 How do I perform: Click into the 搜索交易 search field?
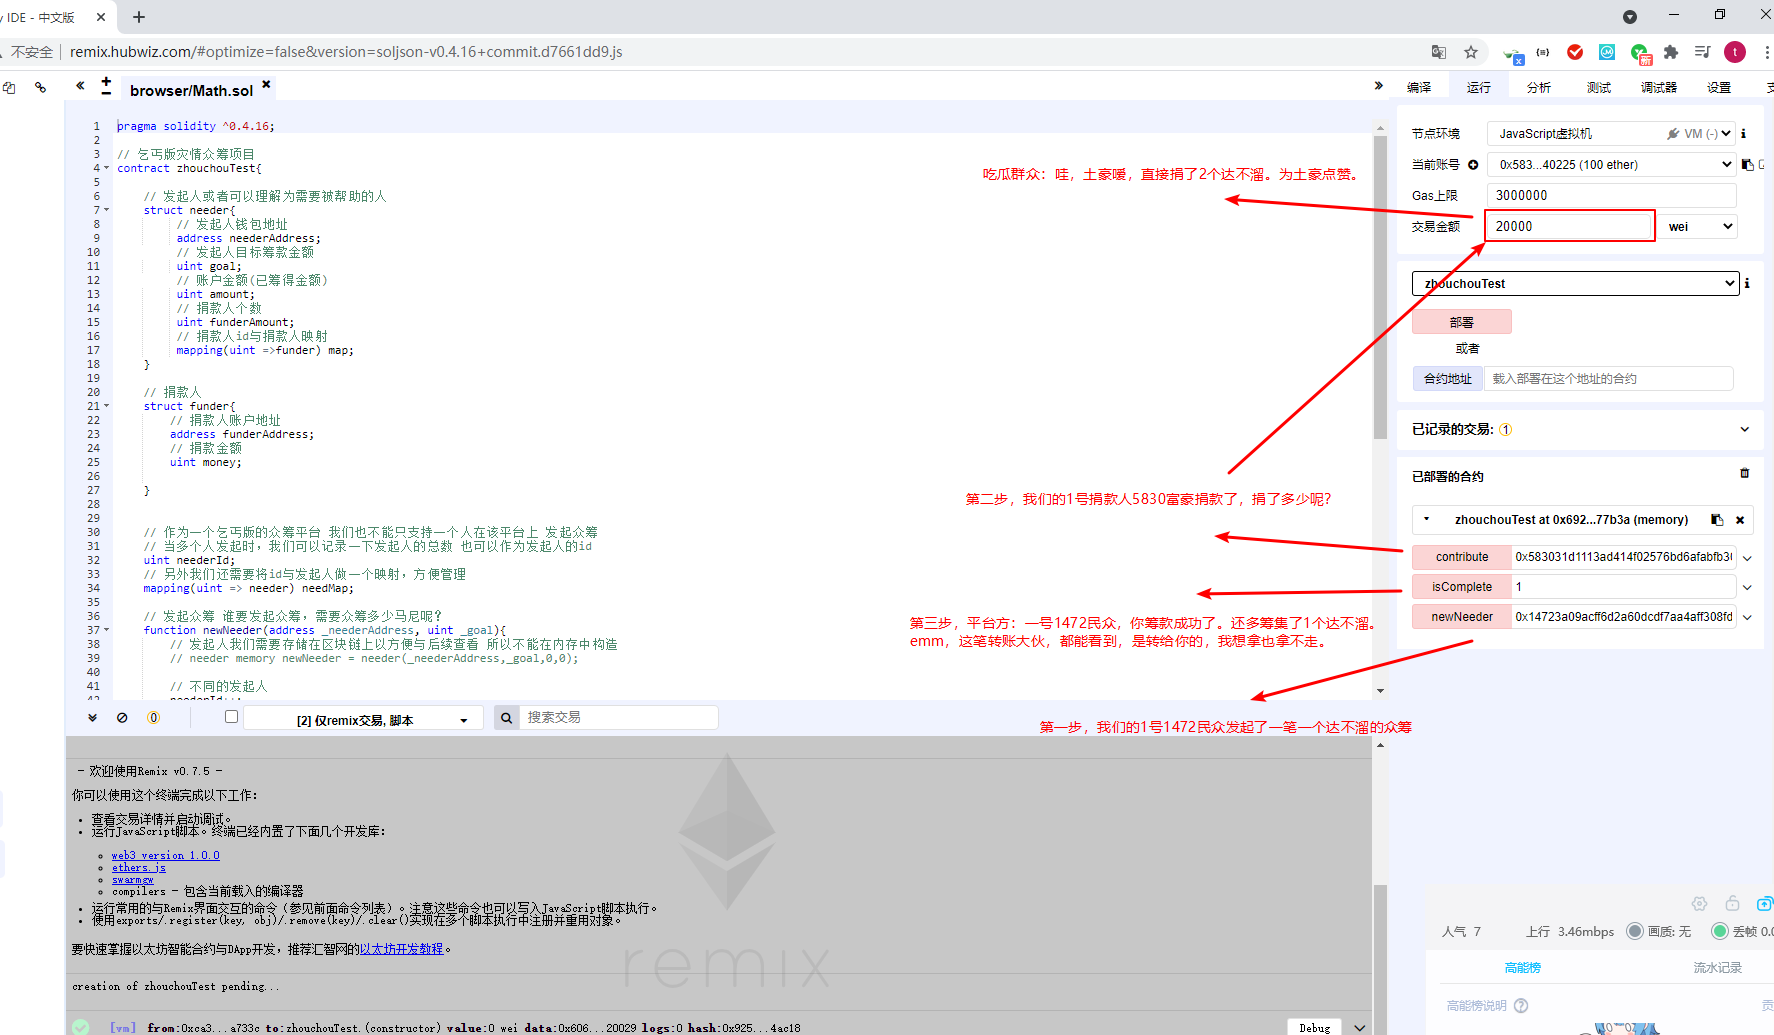619,718
